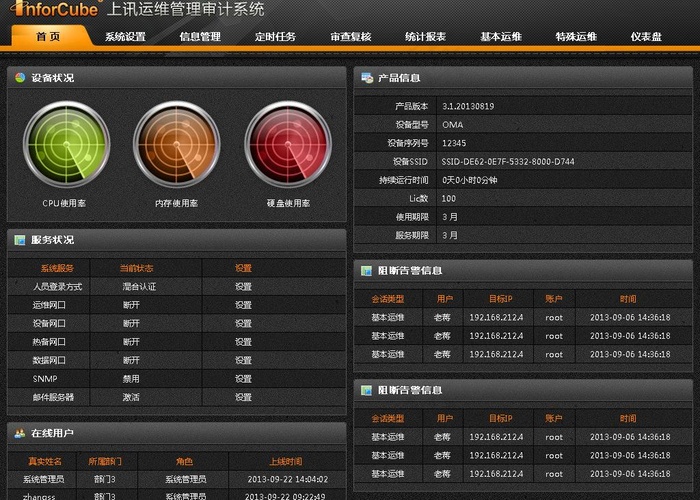700x500 pixels.
Task: Click the online time 2013-09-22 14:04:02
Action: pyautogui.click(x=288, y=479)
